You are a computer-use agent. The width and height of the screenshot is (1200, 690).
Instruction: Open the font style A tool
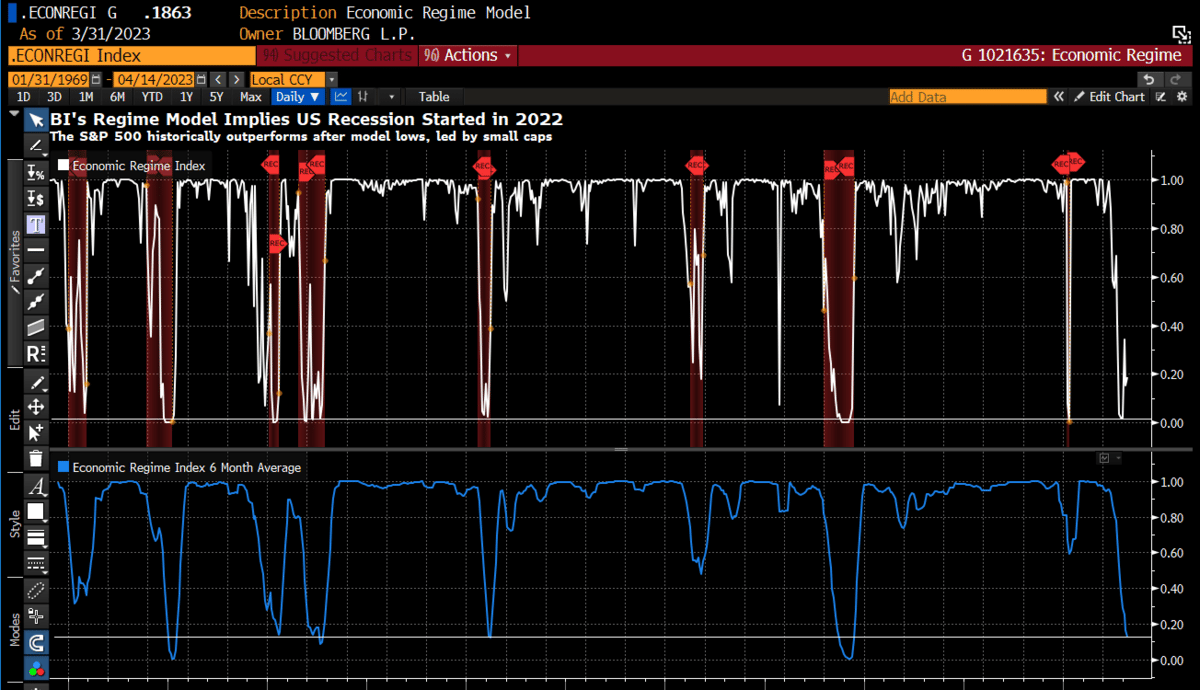pyautogui.click(x=36, y=487)
